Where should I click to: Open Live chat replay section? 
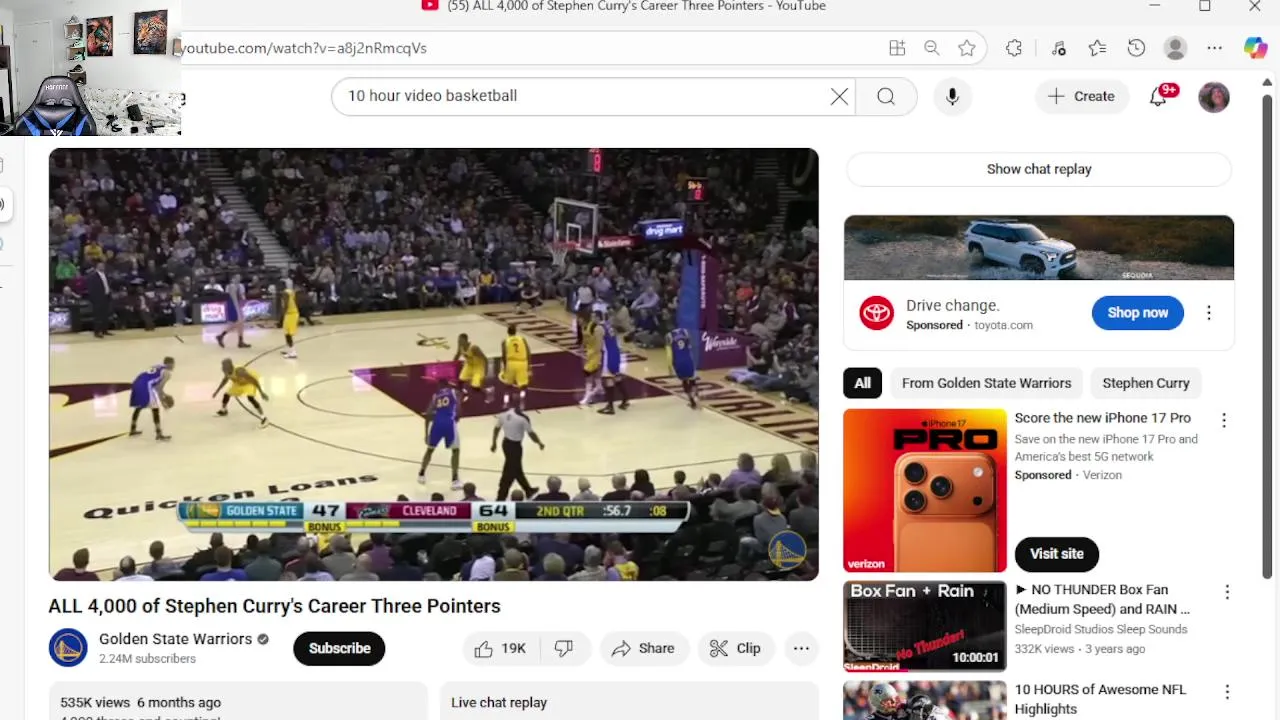(629, 701)
